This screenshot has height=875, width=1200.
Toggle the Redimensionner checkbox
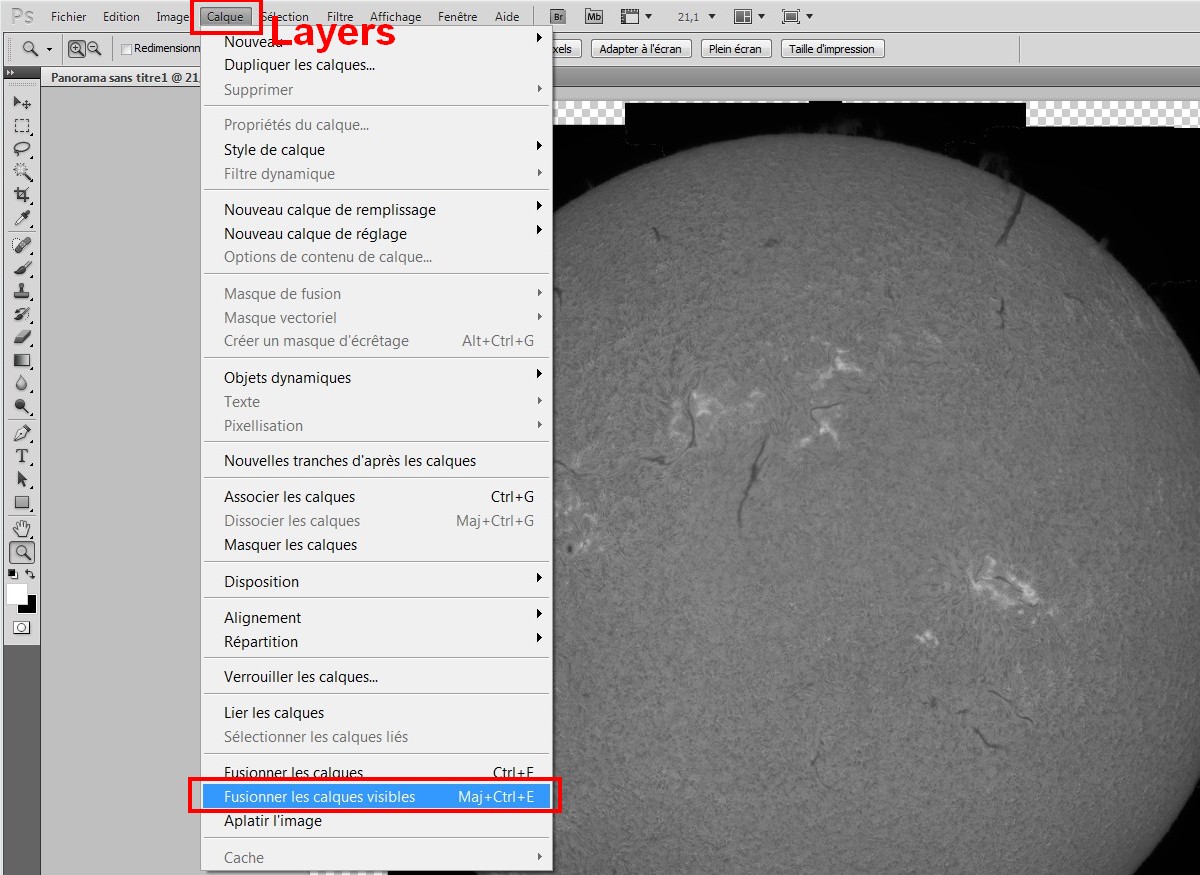click(126, 49)
